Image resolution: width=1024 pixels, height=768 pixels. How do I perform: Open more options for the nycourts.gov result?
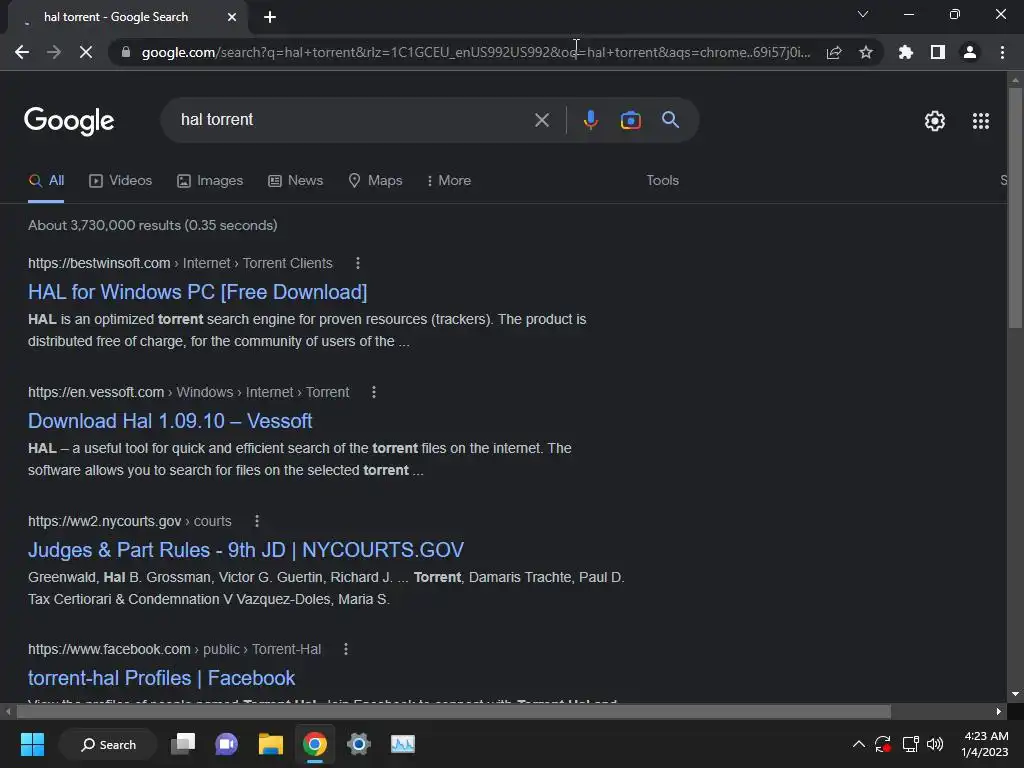pyautogui.click(x=257, y=521)
